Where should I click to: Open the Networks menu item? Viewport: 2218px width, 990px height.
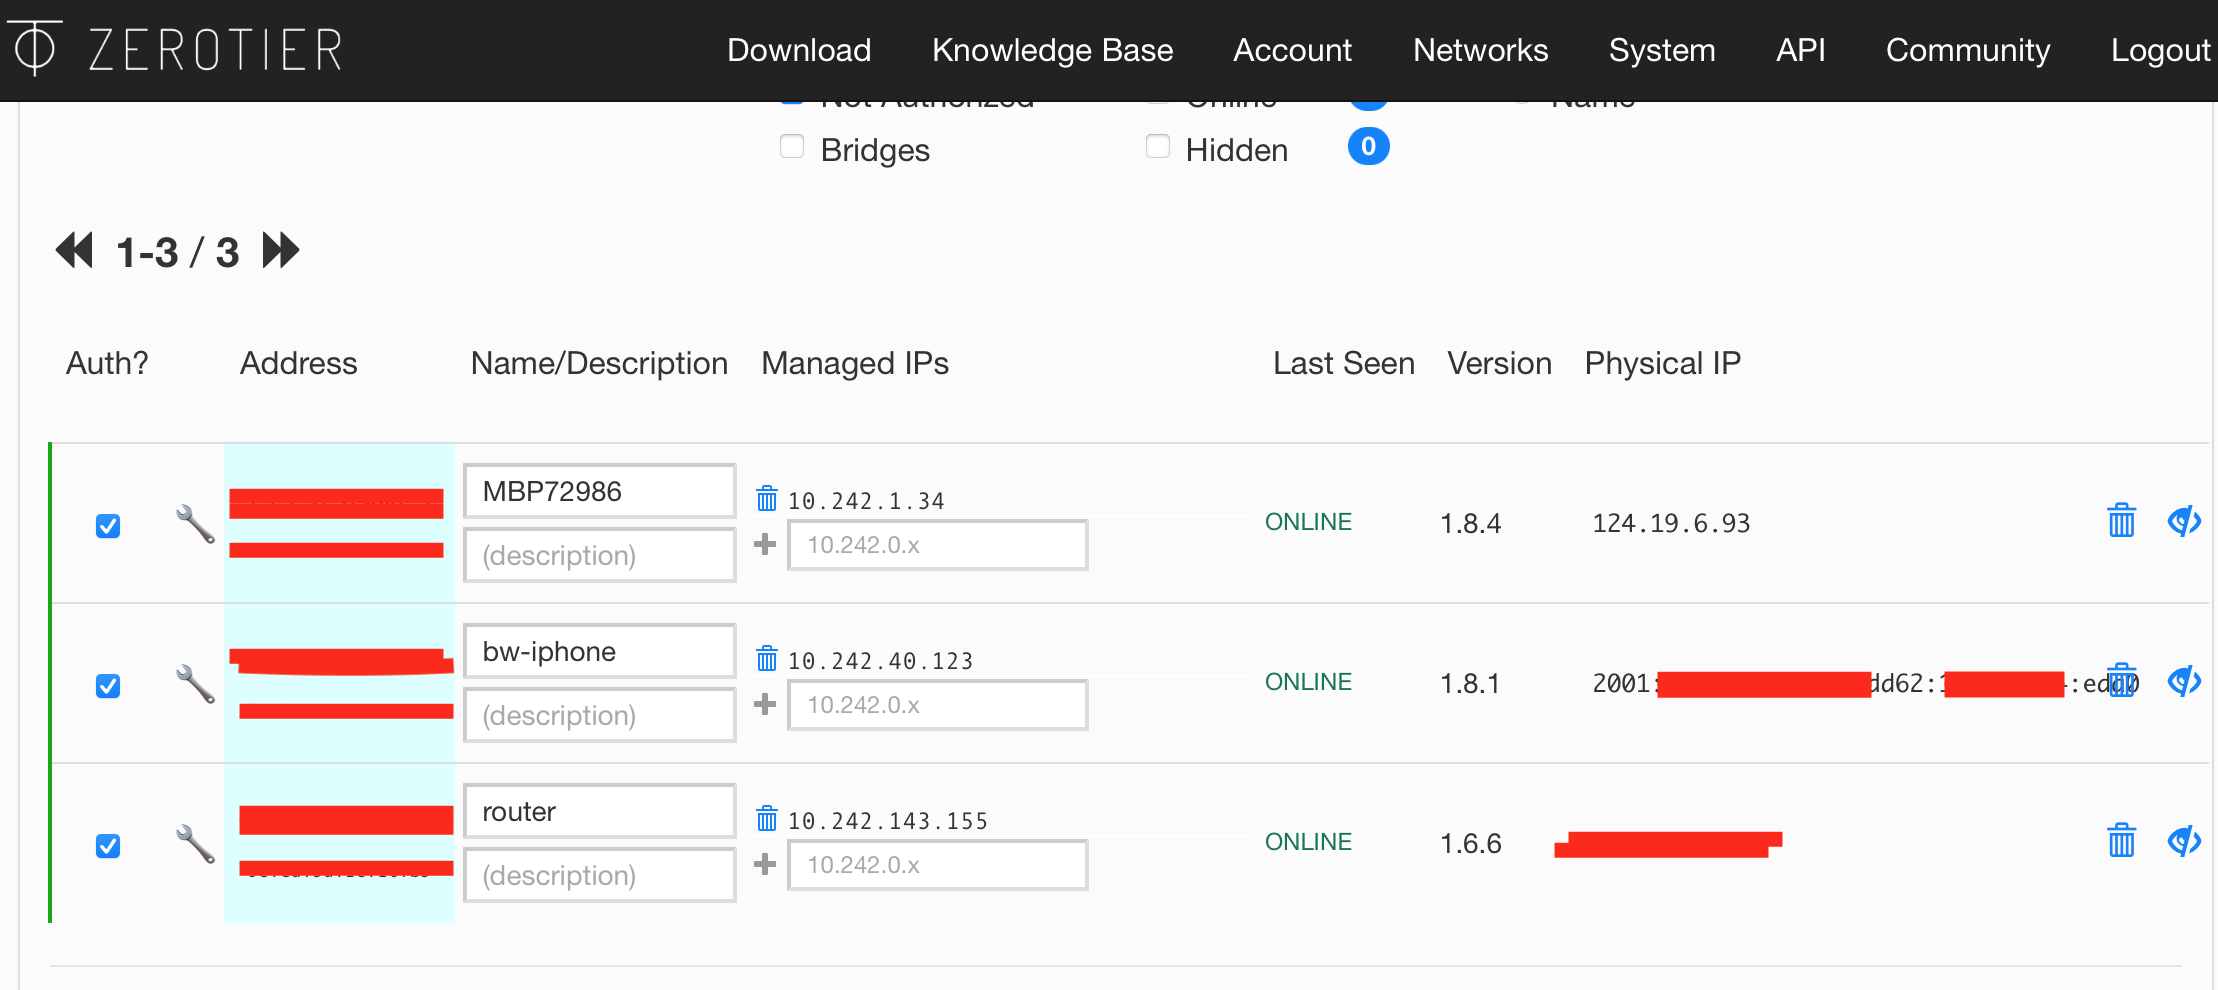tap(1480, 50)
